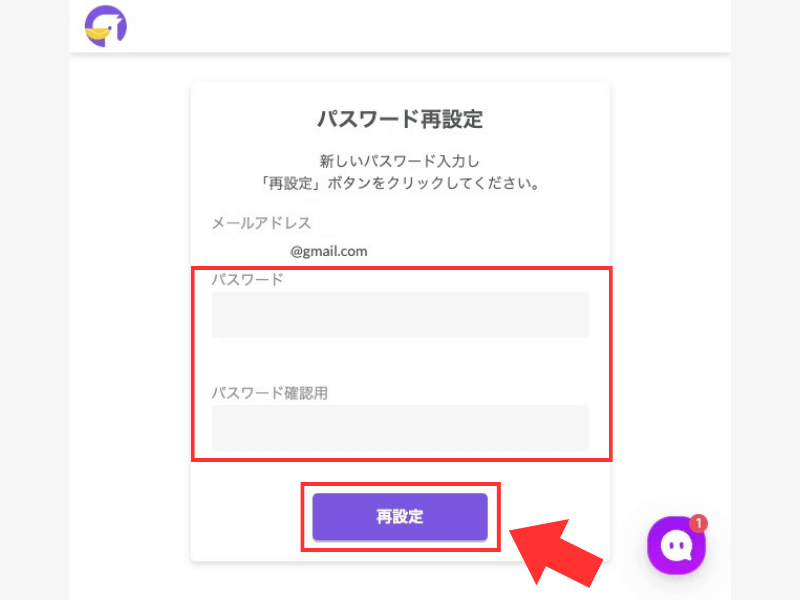The height and width of the screenshot is (600, 800).
Task: Click the ボタンをクリックしてください instruction line
Action: pyautogui.click(x=400, y=184)
